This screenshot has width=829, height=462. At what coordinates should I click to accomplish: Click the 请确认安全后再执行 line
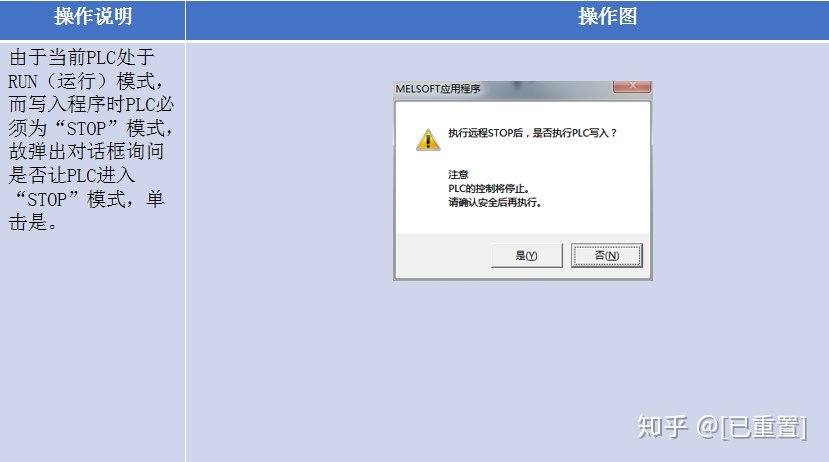click(x=495, y=202)
